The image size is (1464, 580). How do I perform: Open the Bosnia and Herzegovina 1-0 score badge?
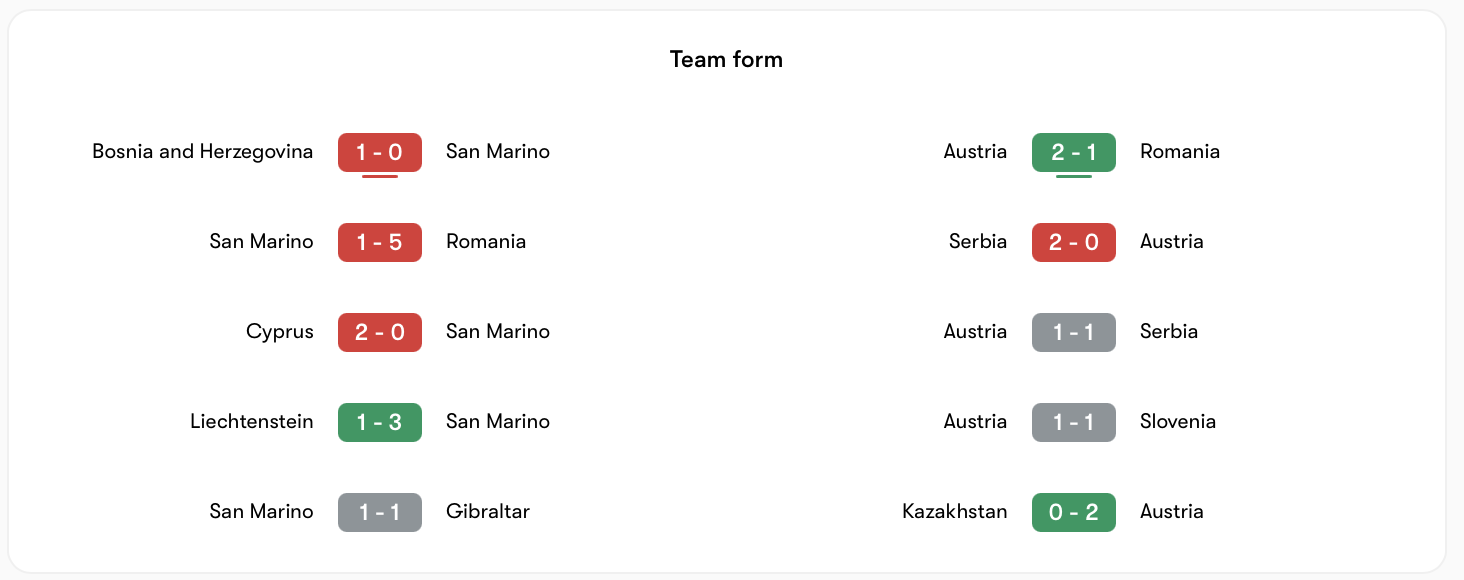click(x=380, y=152)
